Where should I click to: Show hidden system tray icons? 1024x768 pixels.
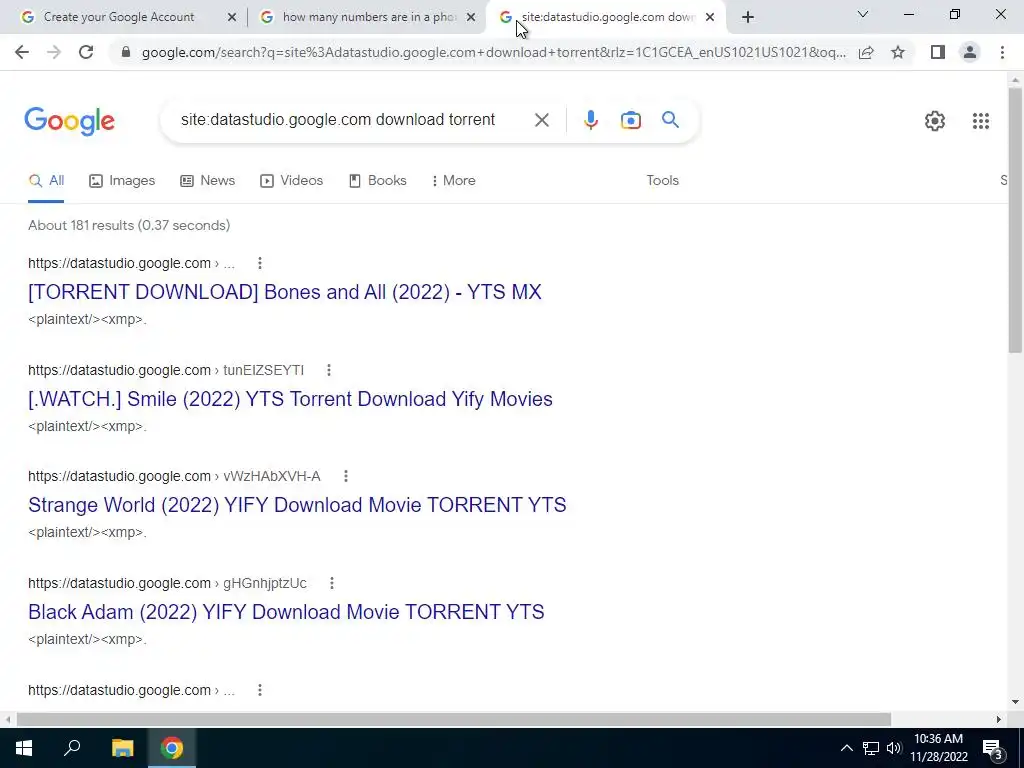846,748
